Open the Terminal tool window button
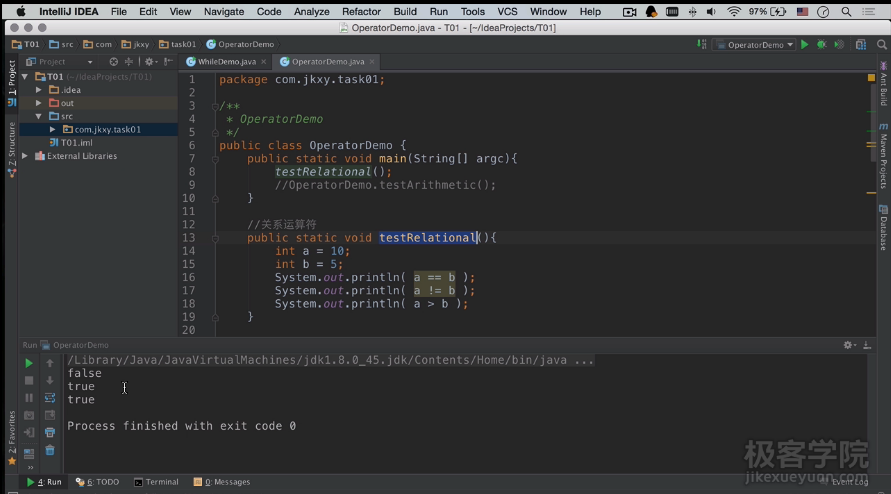891x494 pixels. (x=156, y=482)
